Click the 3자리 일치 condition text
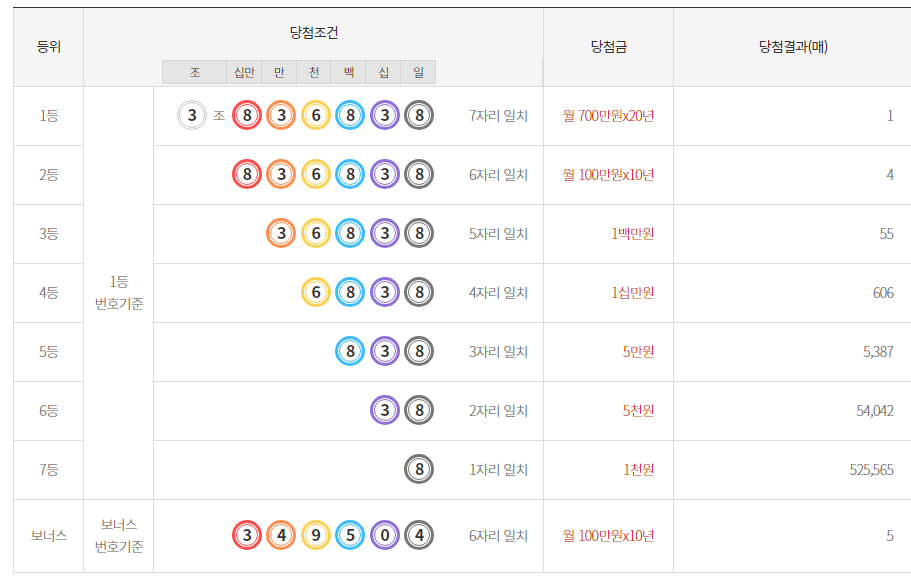Viewport: 911px width, 579px height. tap(498, 351)
